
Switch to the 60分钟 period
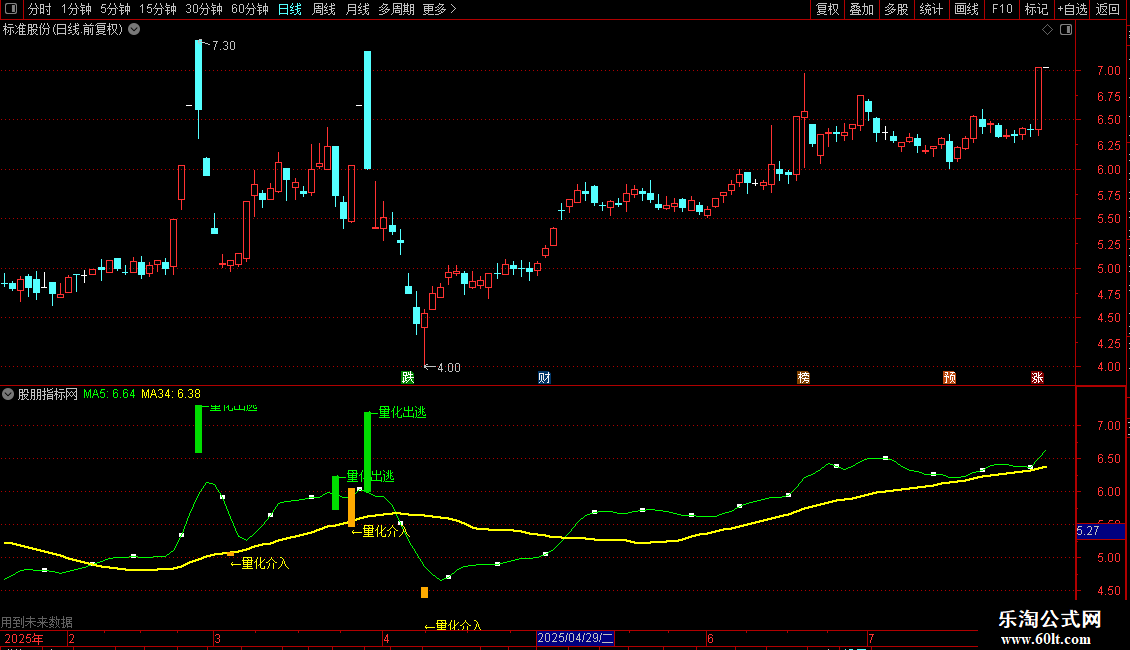point(250,9)
